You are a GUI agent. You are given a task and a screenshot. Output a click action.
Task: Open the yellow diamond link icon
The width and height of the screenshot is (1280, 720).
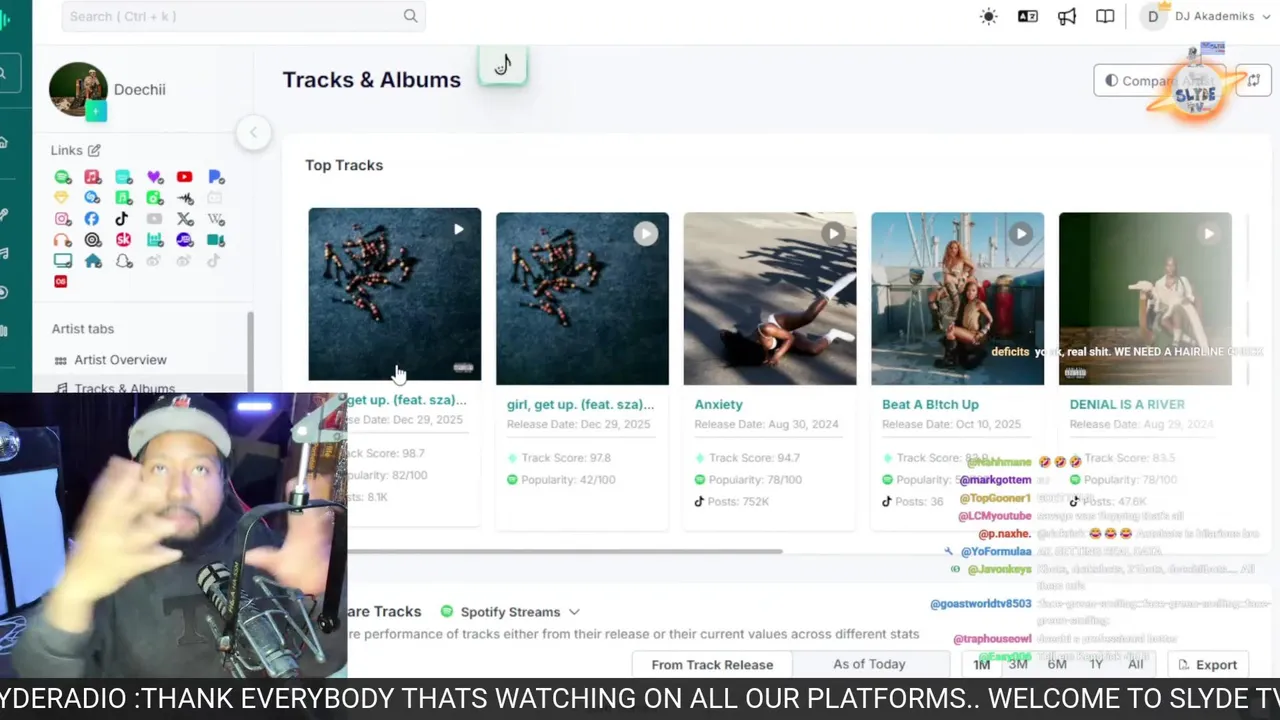pos(61,197)
